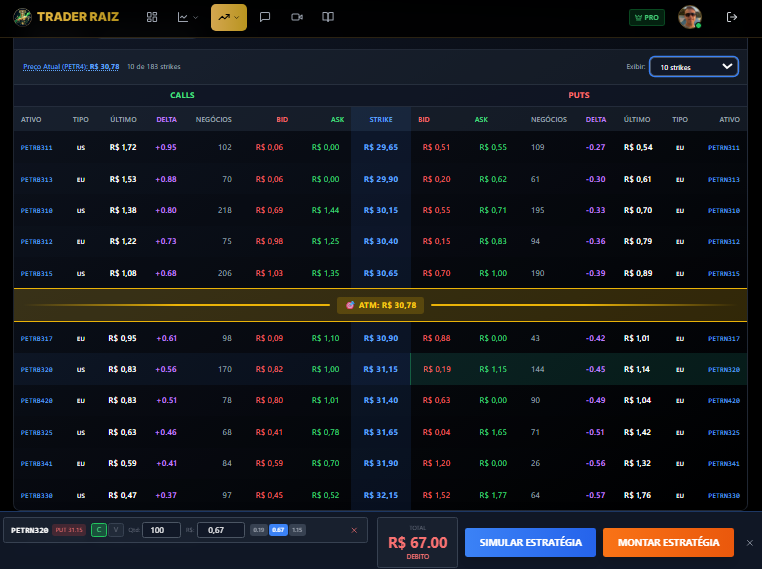Open the book library icon
The height and width of the screenshot is (569, 762).
[x=328, y=17]
